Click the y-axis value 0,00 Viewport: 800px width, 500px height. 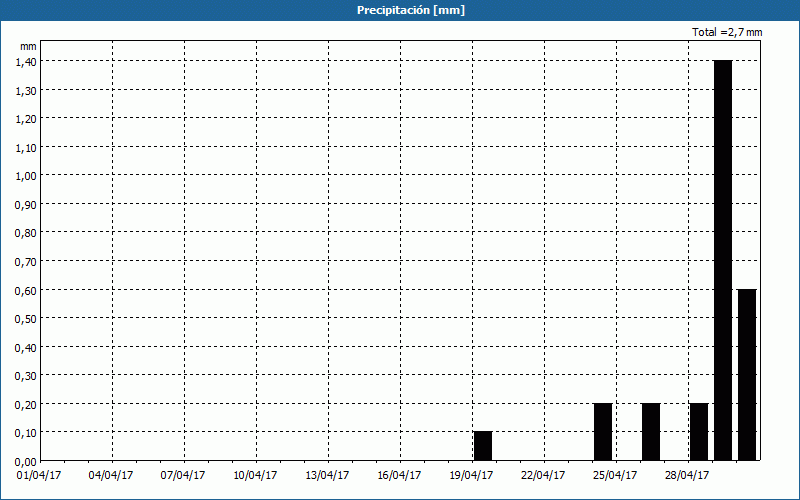coord(25,462)
